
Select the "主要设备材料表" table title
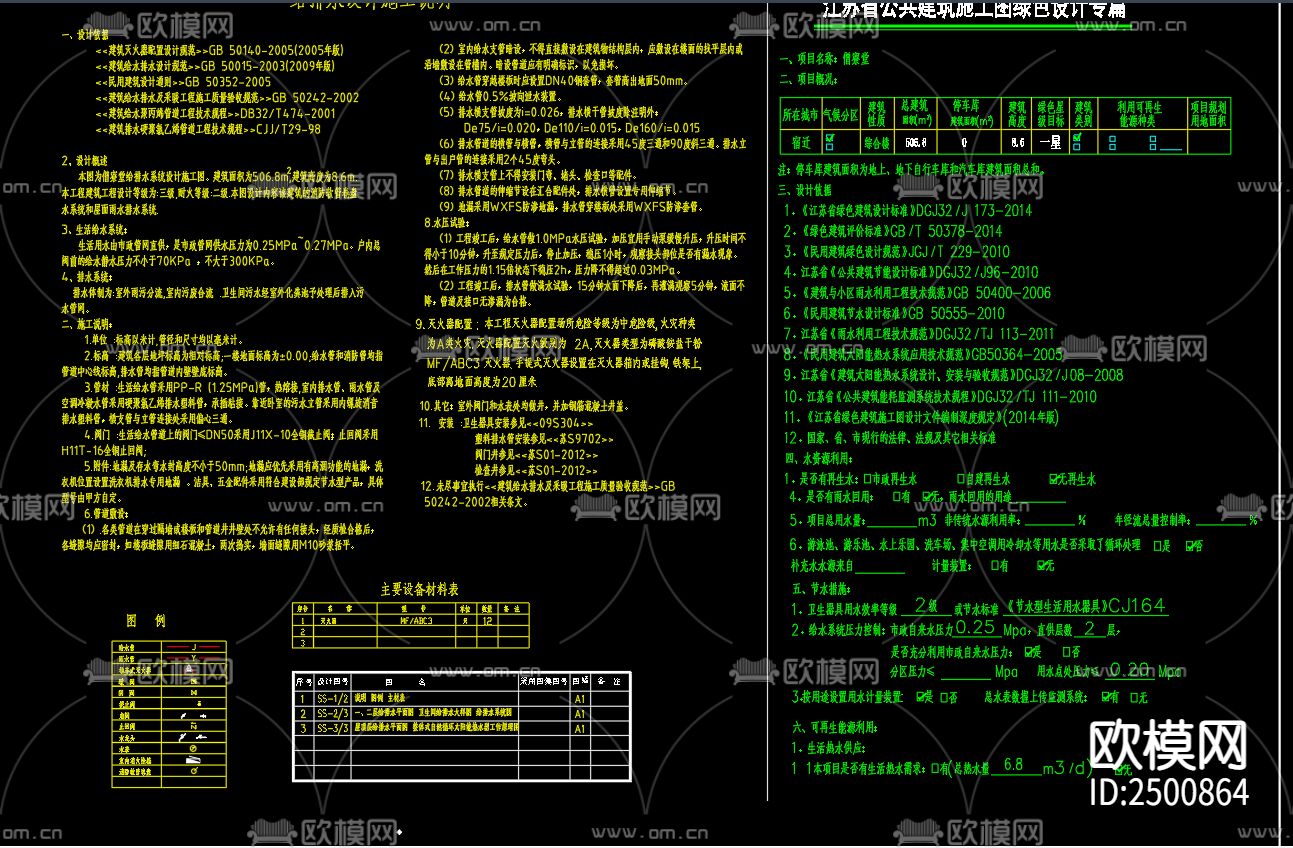[420, 589]
